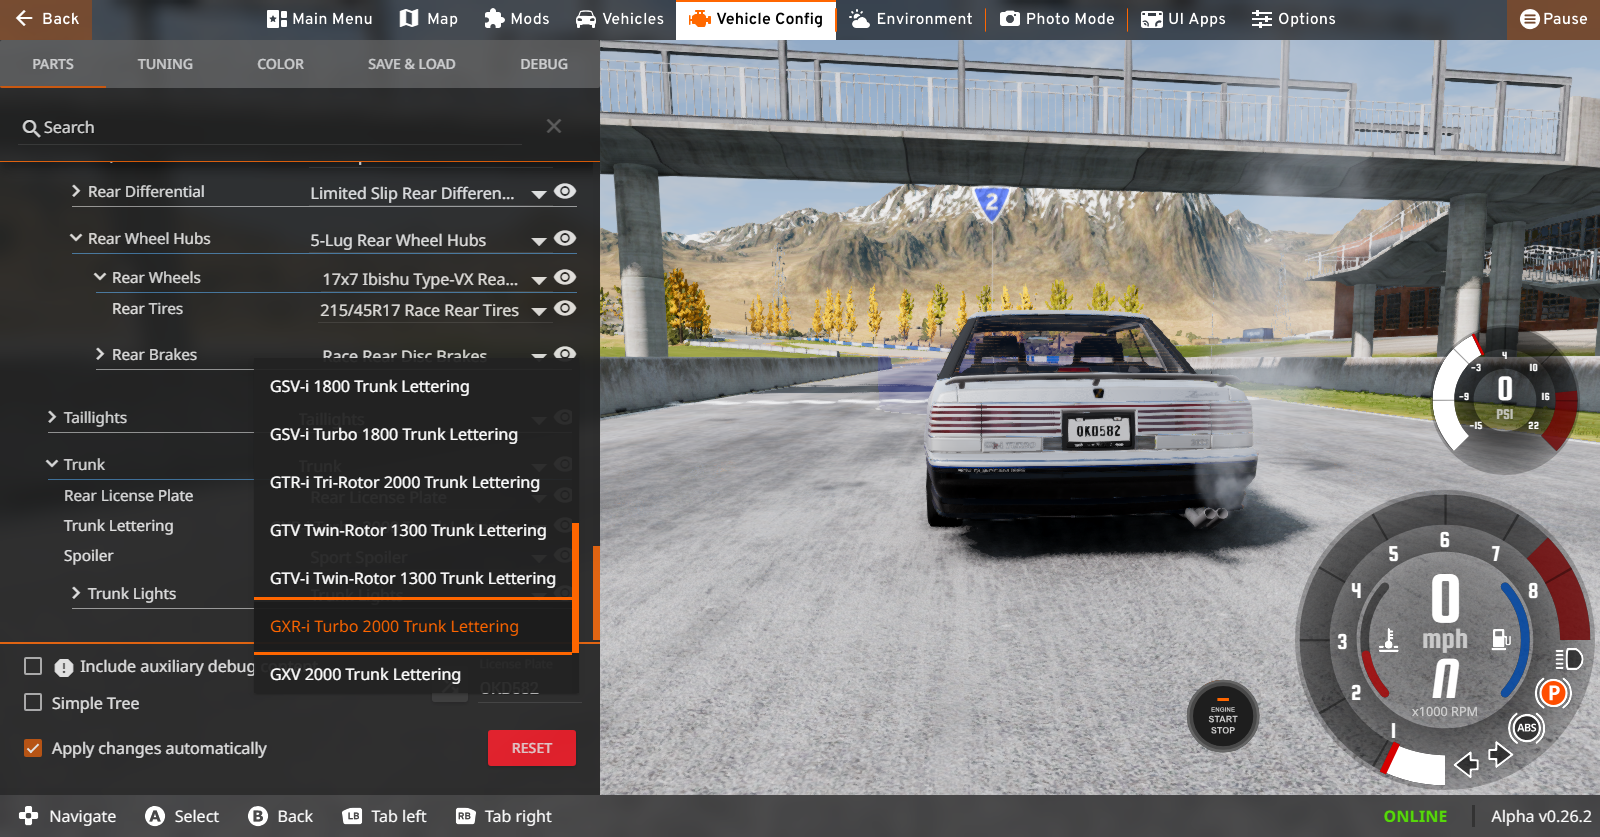The width and height of the screenshot is (1600, 837).
Task: Expand the Rear Differential tree item
Action: [x=76, y=191]
